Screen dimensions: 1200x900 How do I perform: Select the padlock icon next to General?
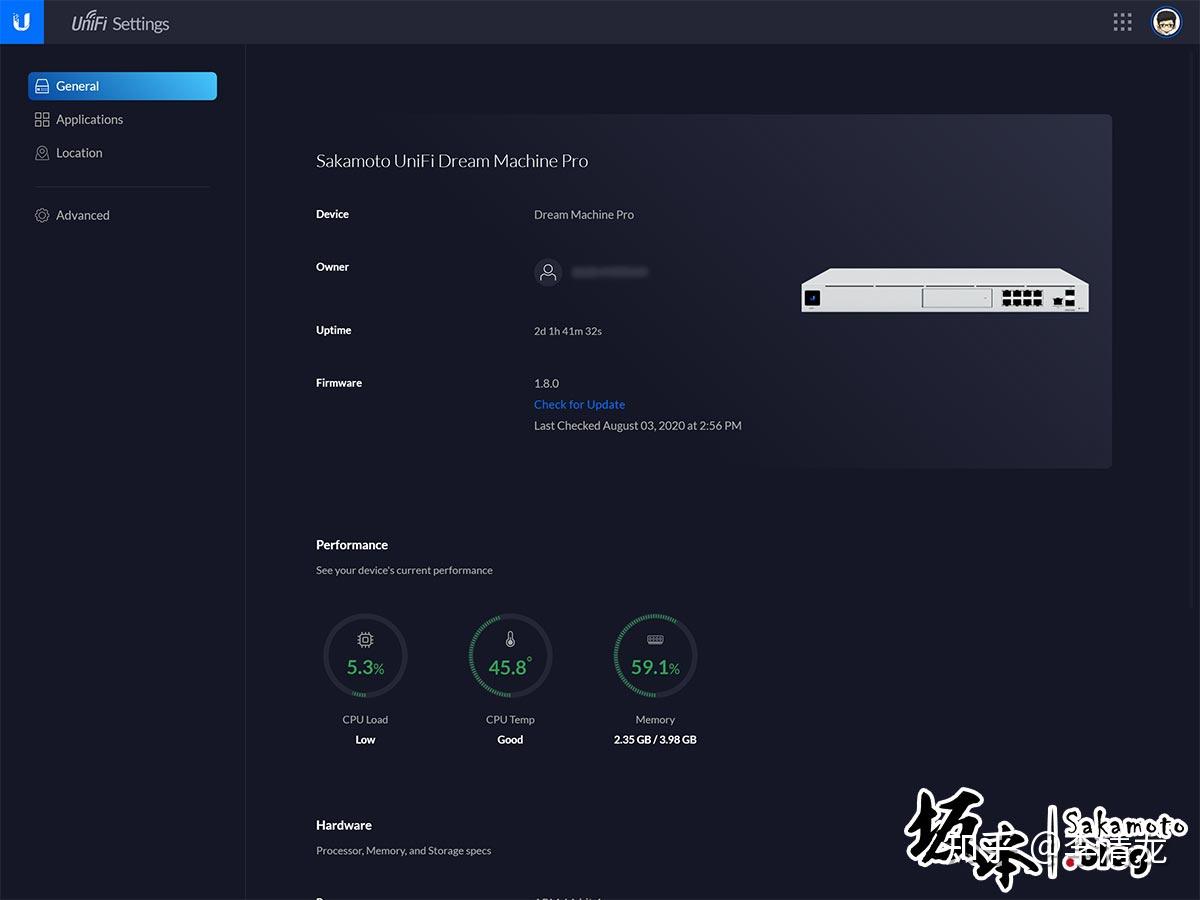coord(42,86)
